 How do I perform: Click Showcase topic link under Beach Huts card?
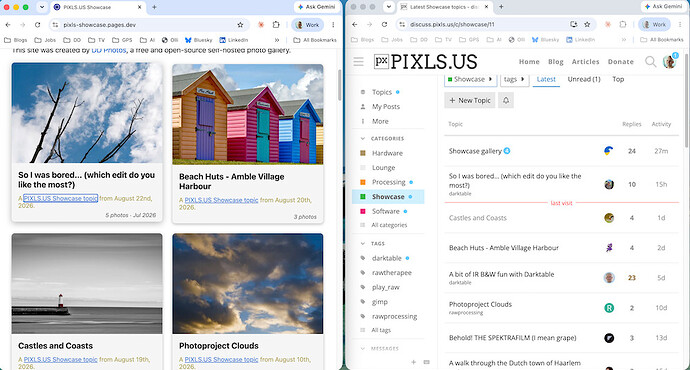coord(221,200)
